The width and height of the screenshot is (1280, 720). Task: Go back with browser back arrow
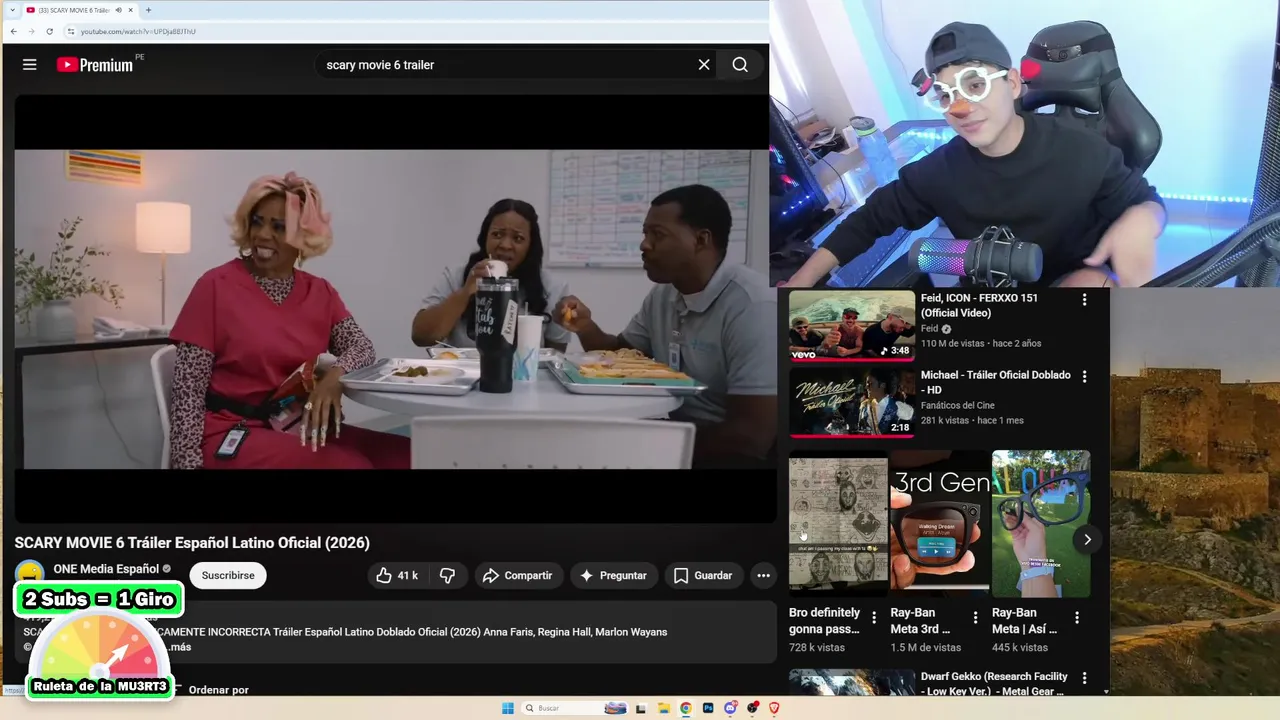[13, 31]
